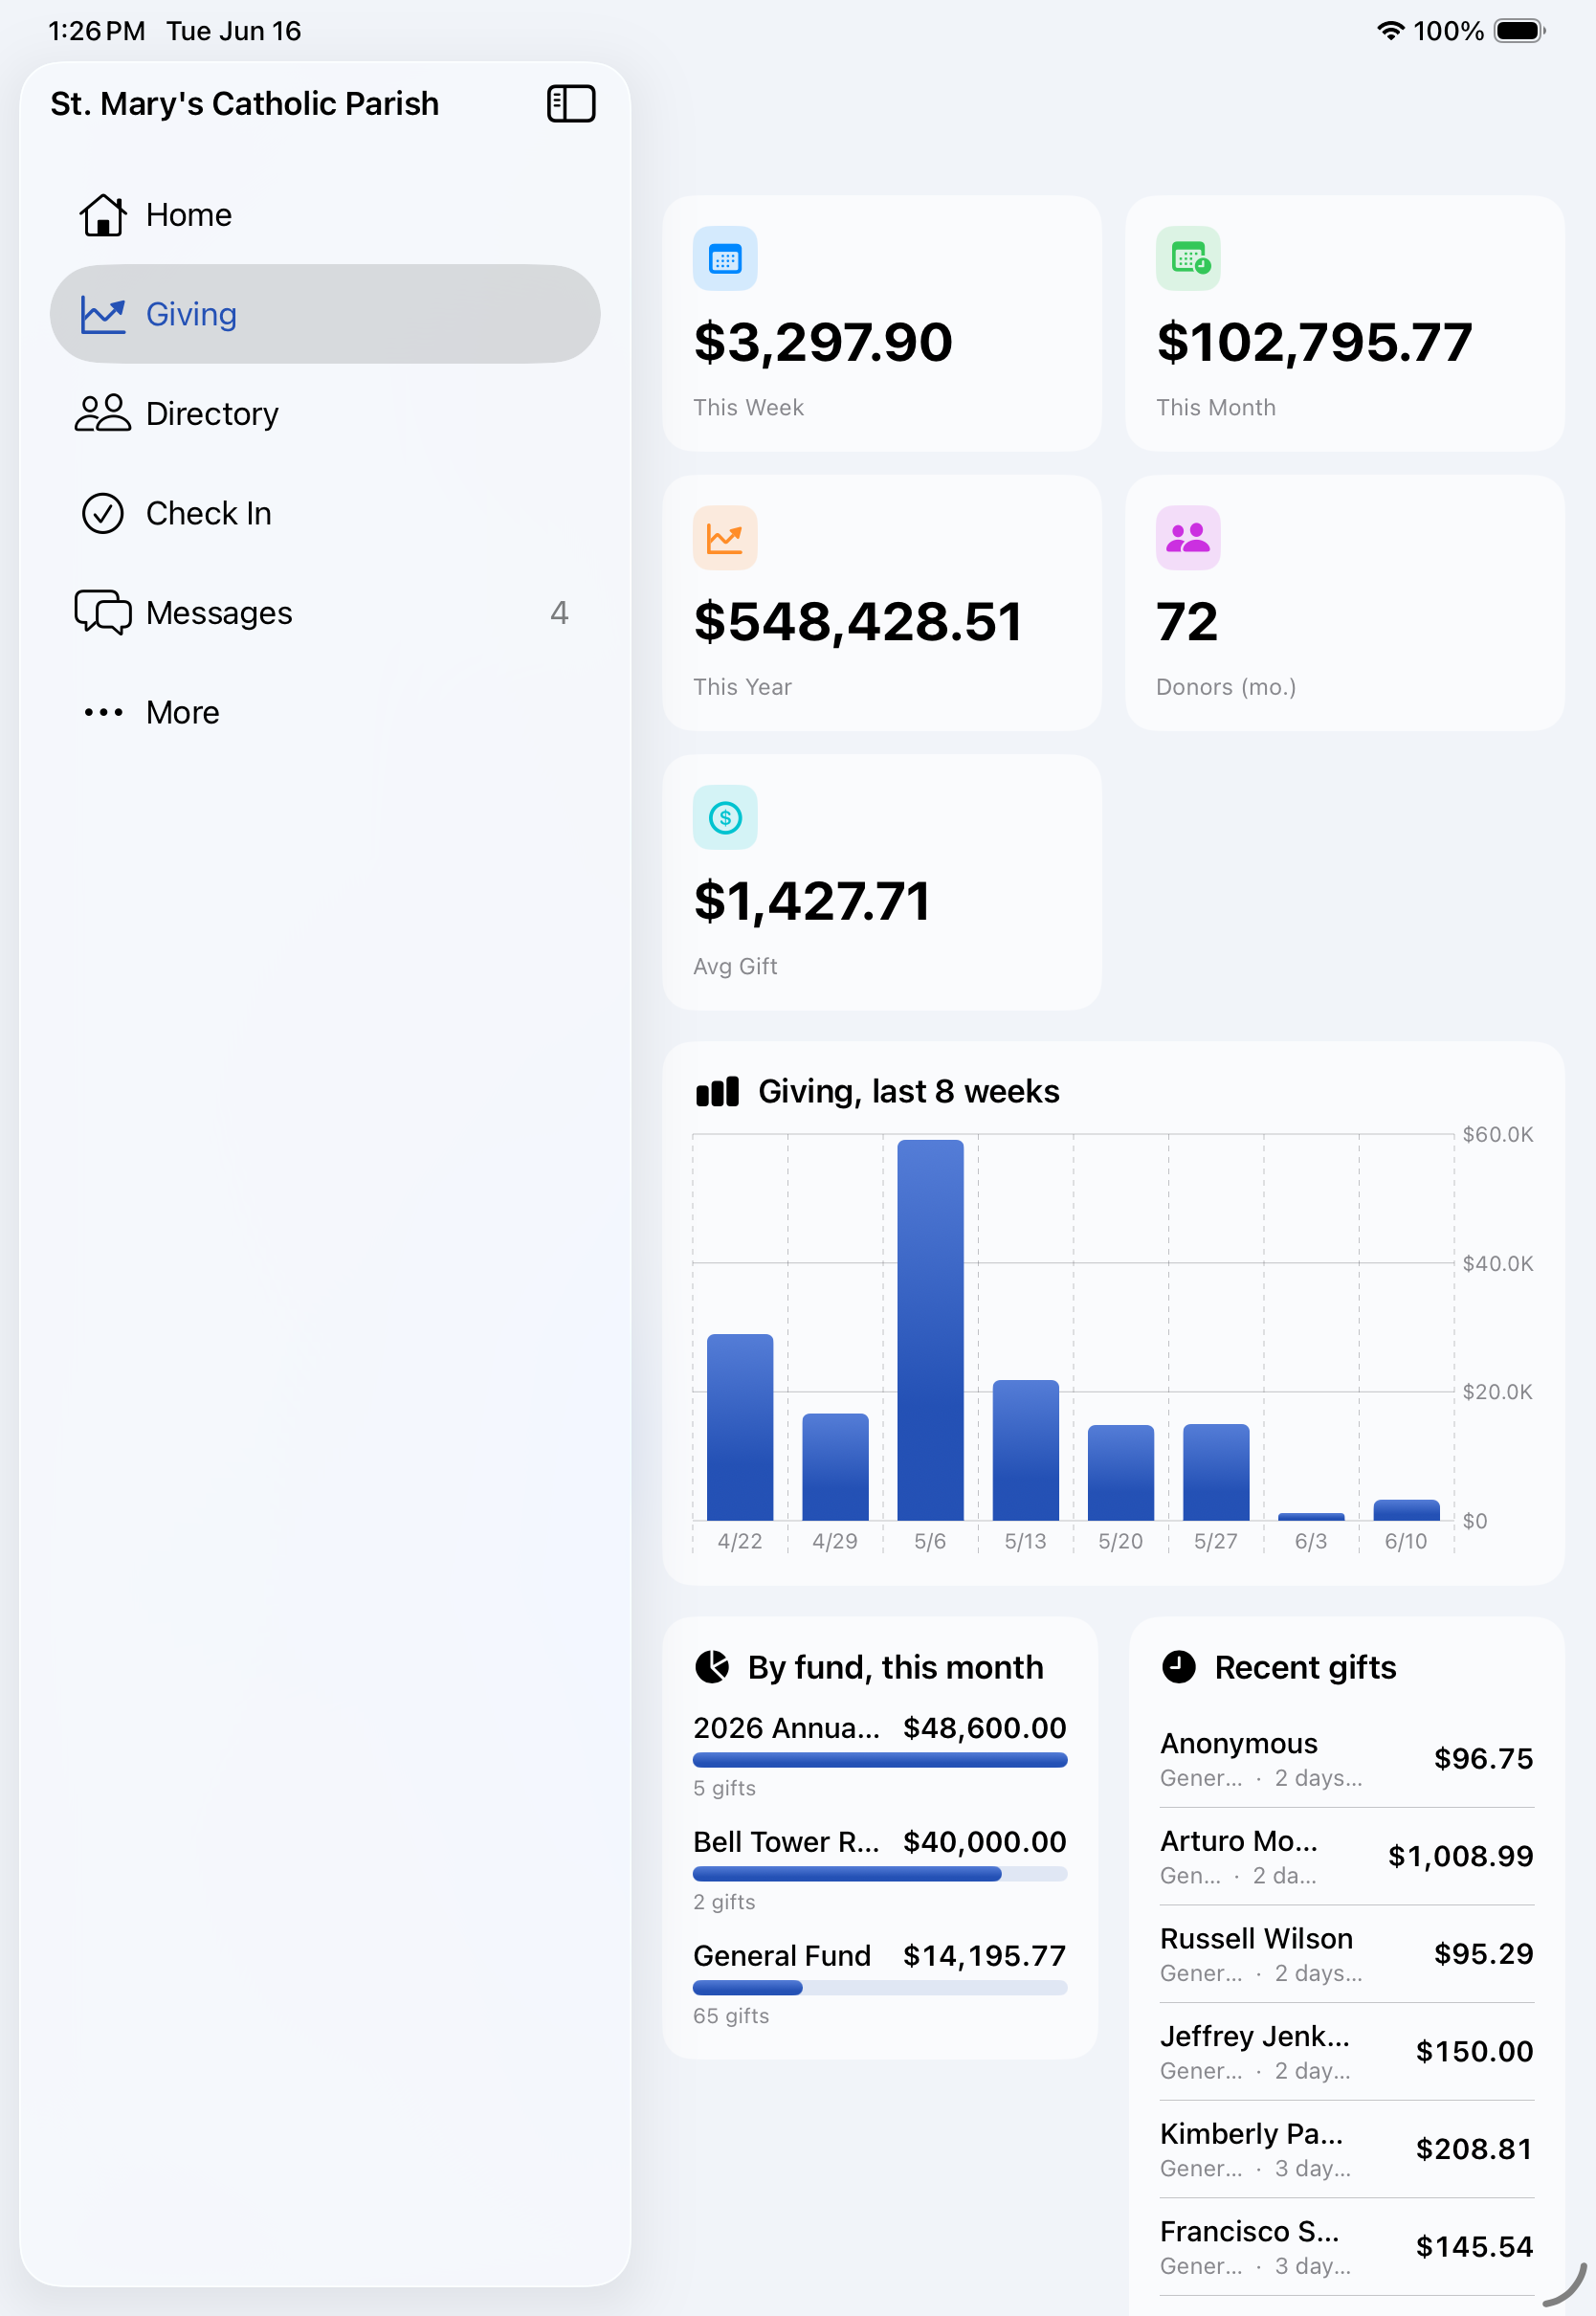Open the $3,297.90 This Week card
Image resolution: width=1596 pixels, height=2316 pixels.
[x=882, y=323]
